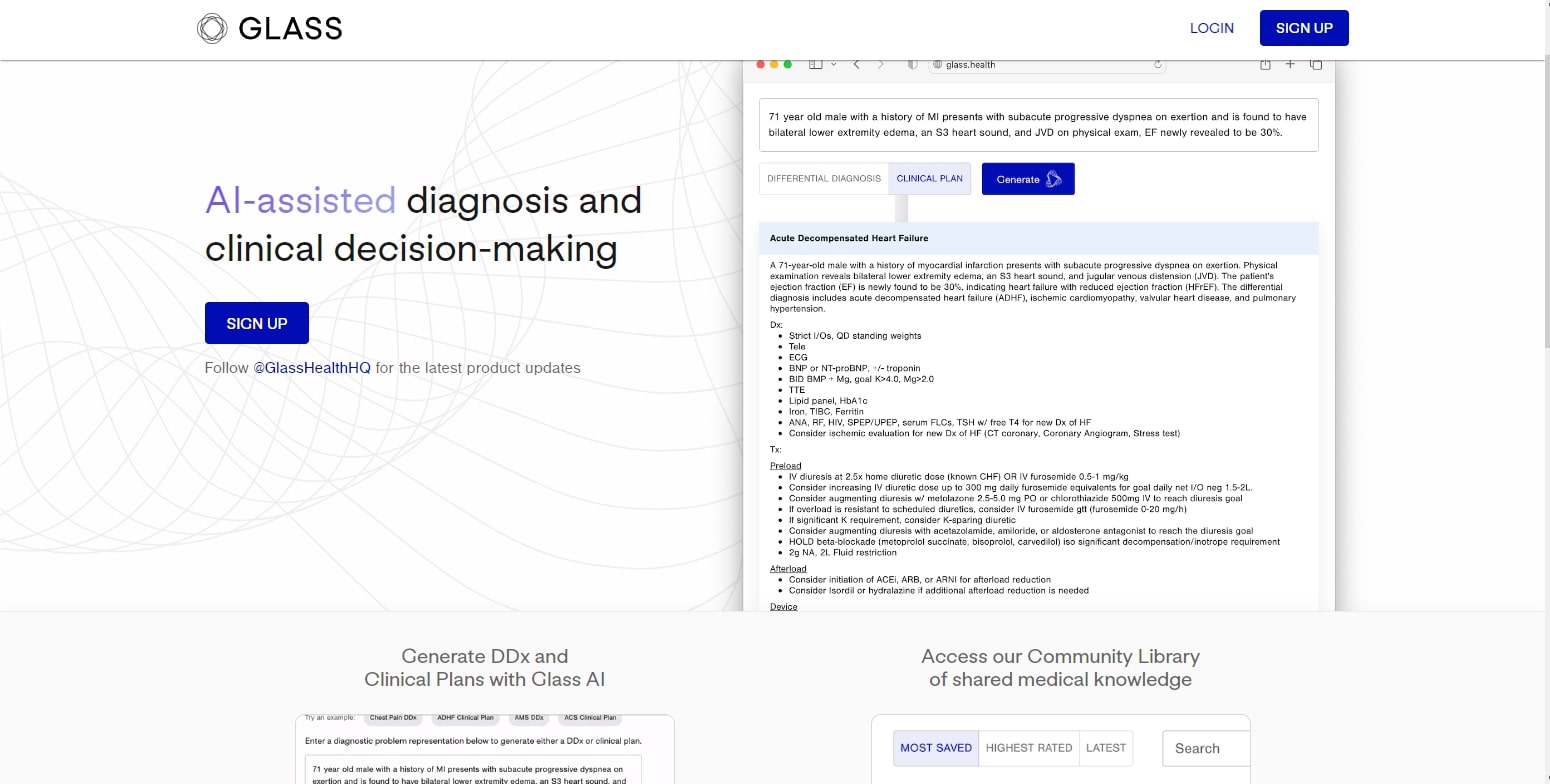The width and height of the screenshot is (1550, 784).
Task: Click the sidebar panel icon in browser mockup
Action: click(x=815, y=65)
